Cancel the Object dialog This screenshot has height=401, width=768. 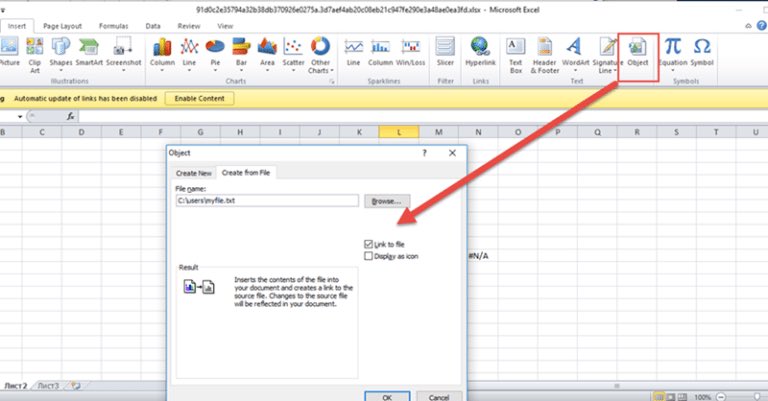click(439, 397)
